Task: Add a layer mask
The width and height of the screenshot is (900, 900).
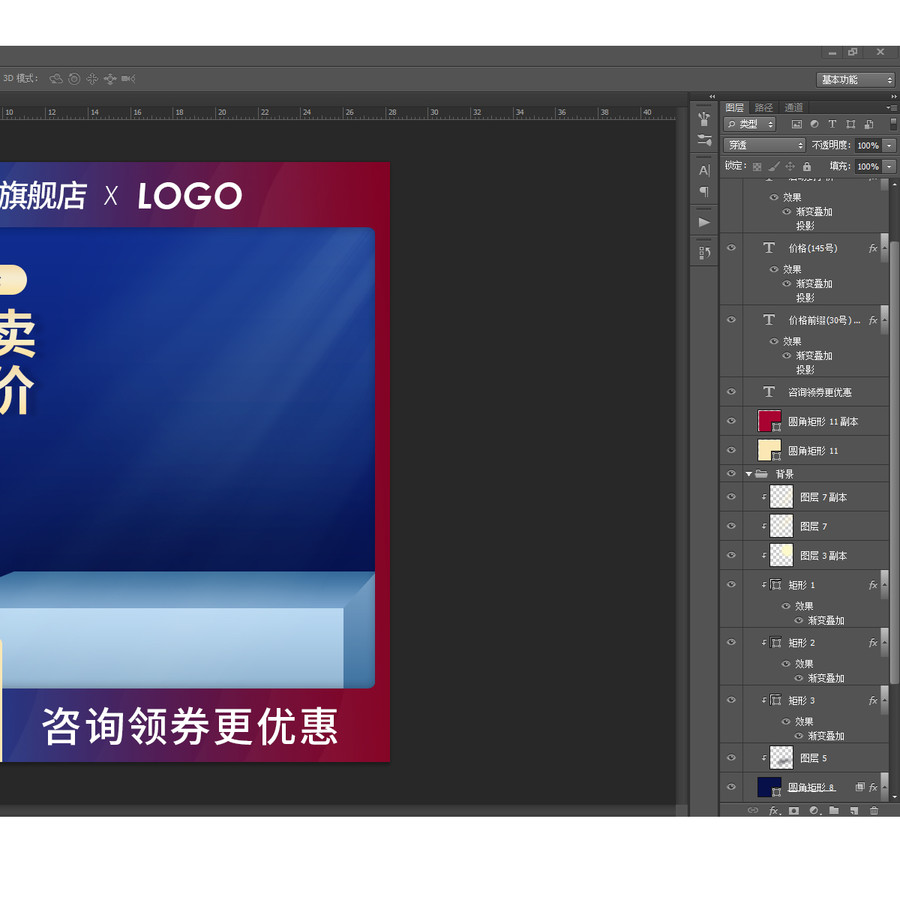Action: pos(794,810)
